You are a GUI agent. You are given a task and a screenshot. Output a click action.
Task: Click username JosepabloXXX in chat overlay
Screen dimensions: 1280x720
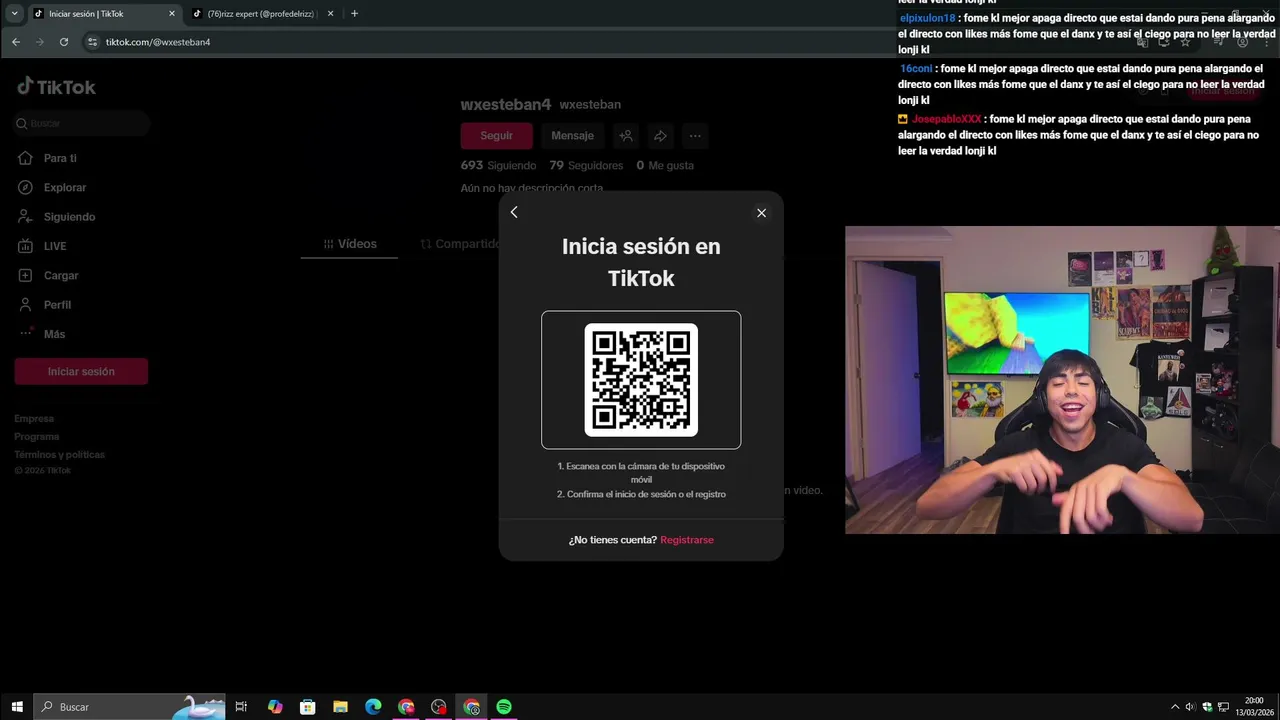946,119
